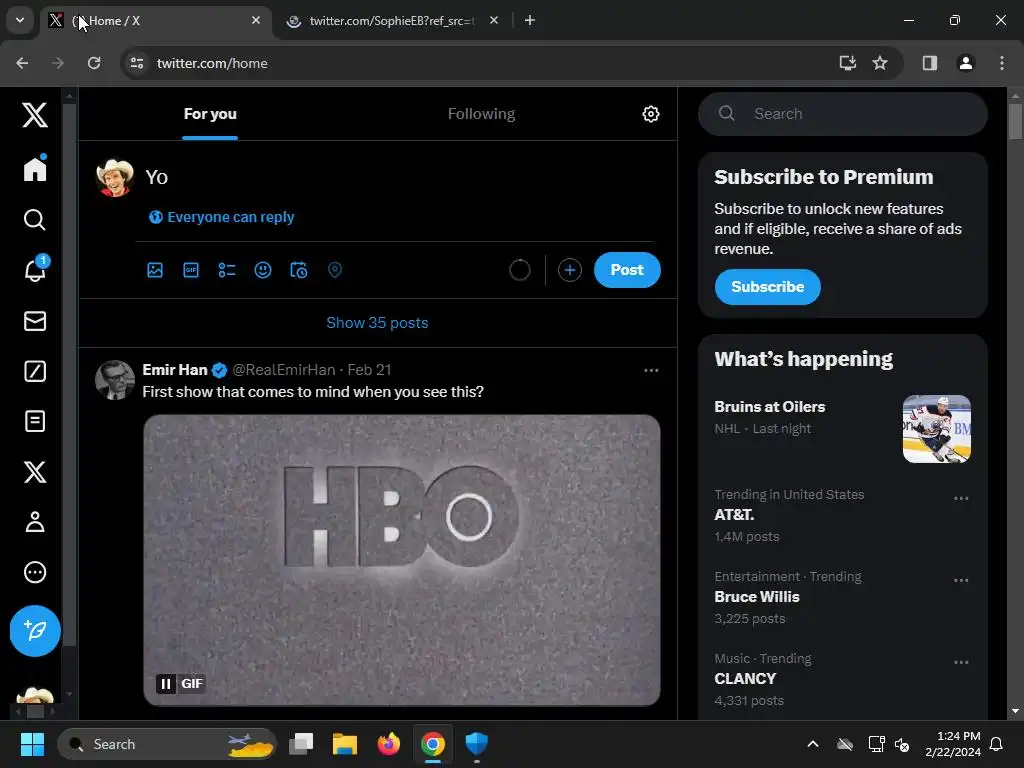Viewport: 1024px width, 768px height.
Task: Click the blue Post button
Action: (x=627, y=270)
